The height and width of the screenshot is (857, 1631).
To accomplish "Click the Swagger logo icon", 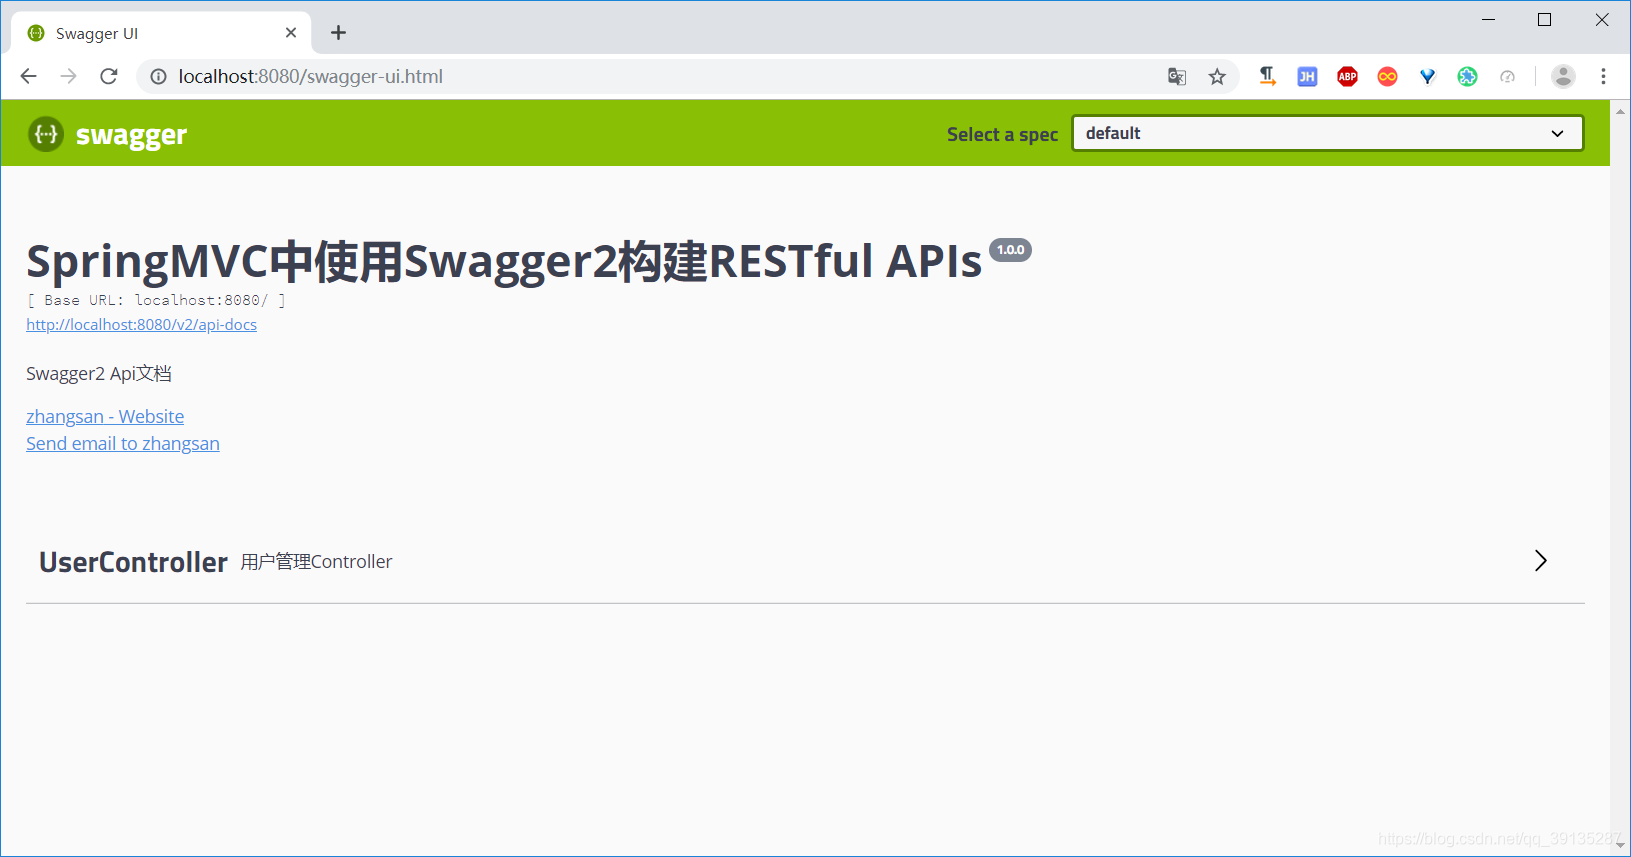I will coord(46,134).
